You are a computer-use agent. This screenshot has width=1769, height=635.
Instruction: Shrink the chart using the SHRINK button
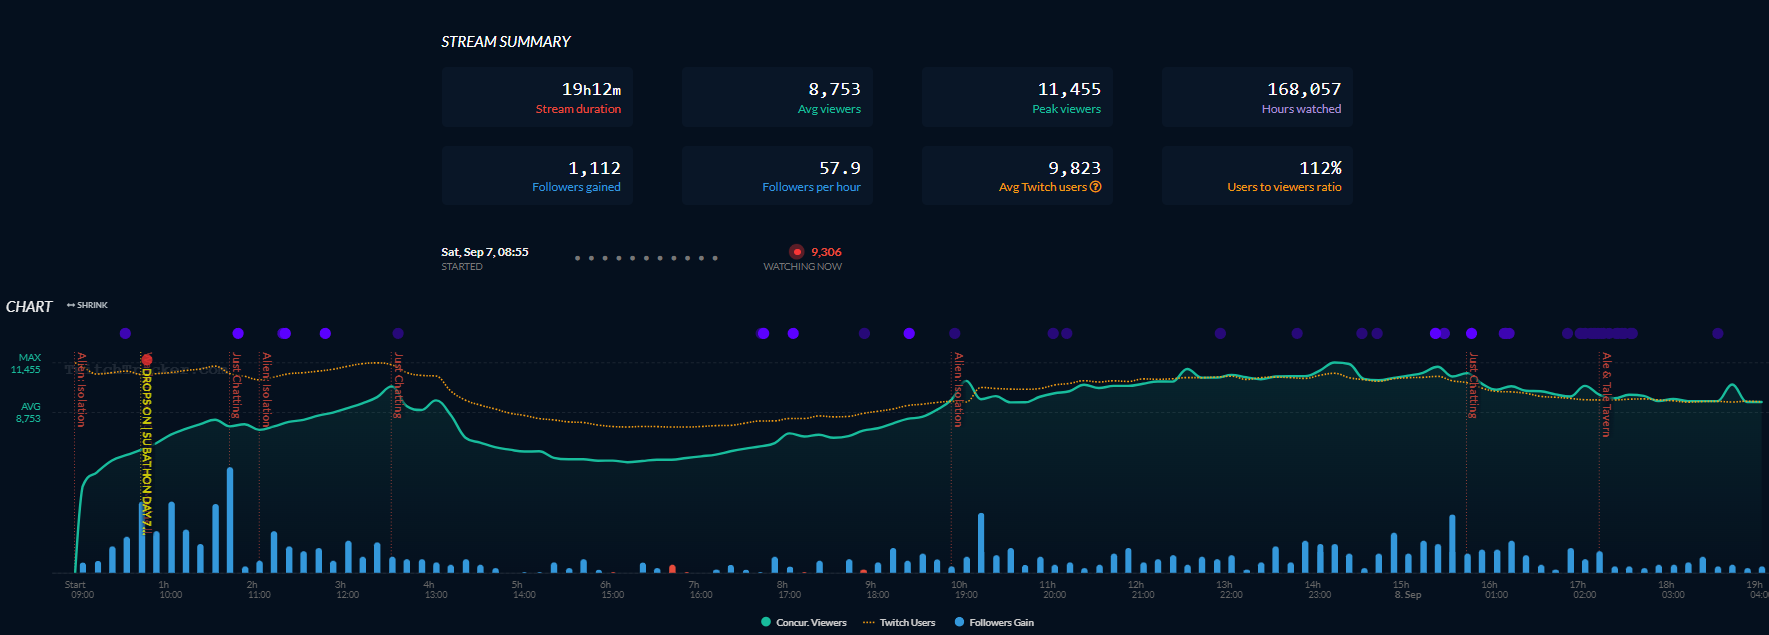[88, 305]
